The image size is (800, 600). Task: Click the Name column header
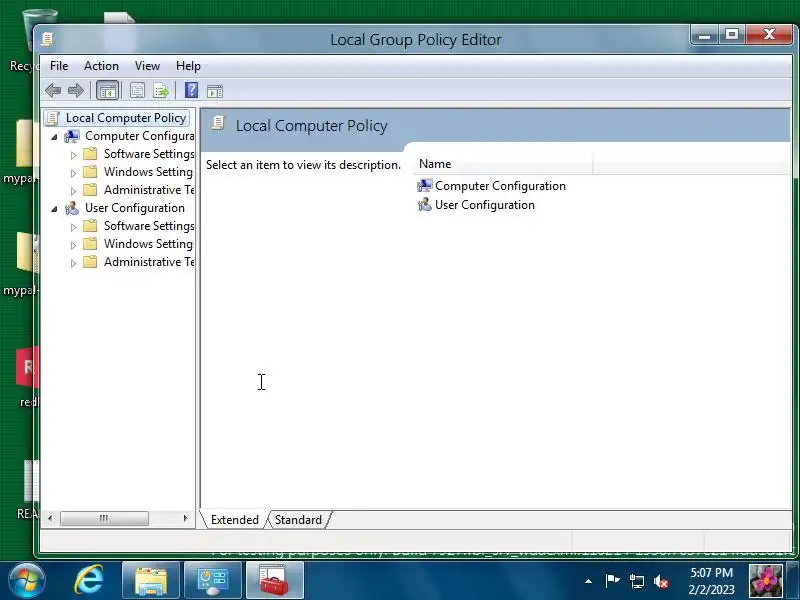pyautogui.click(x=503, y=164)
